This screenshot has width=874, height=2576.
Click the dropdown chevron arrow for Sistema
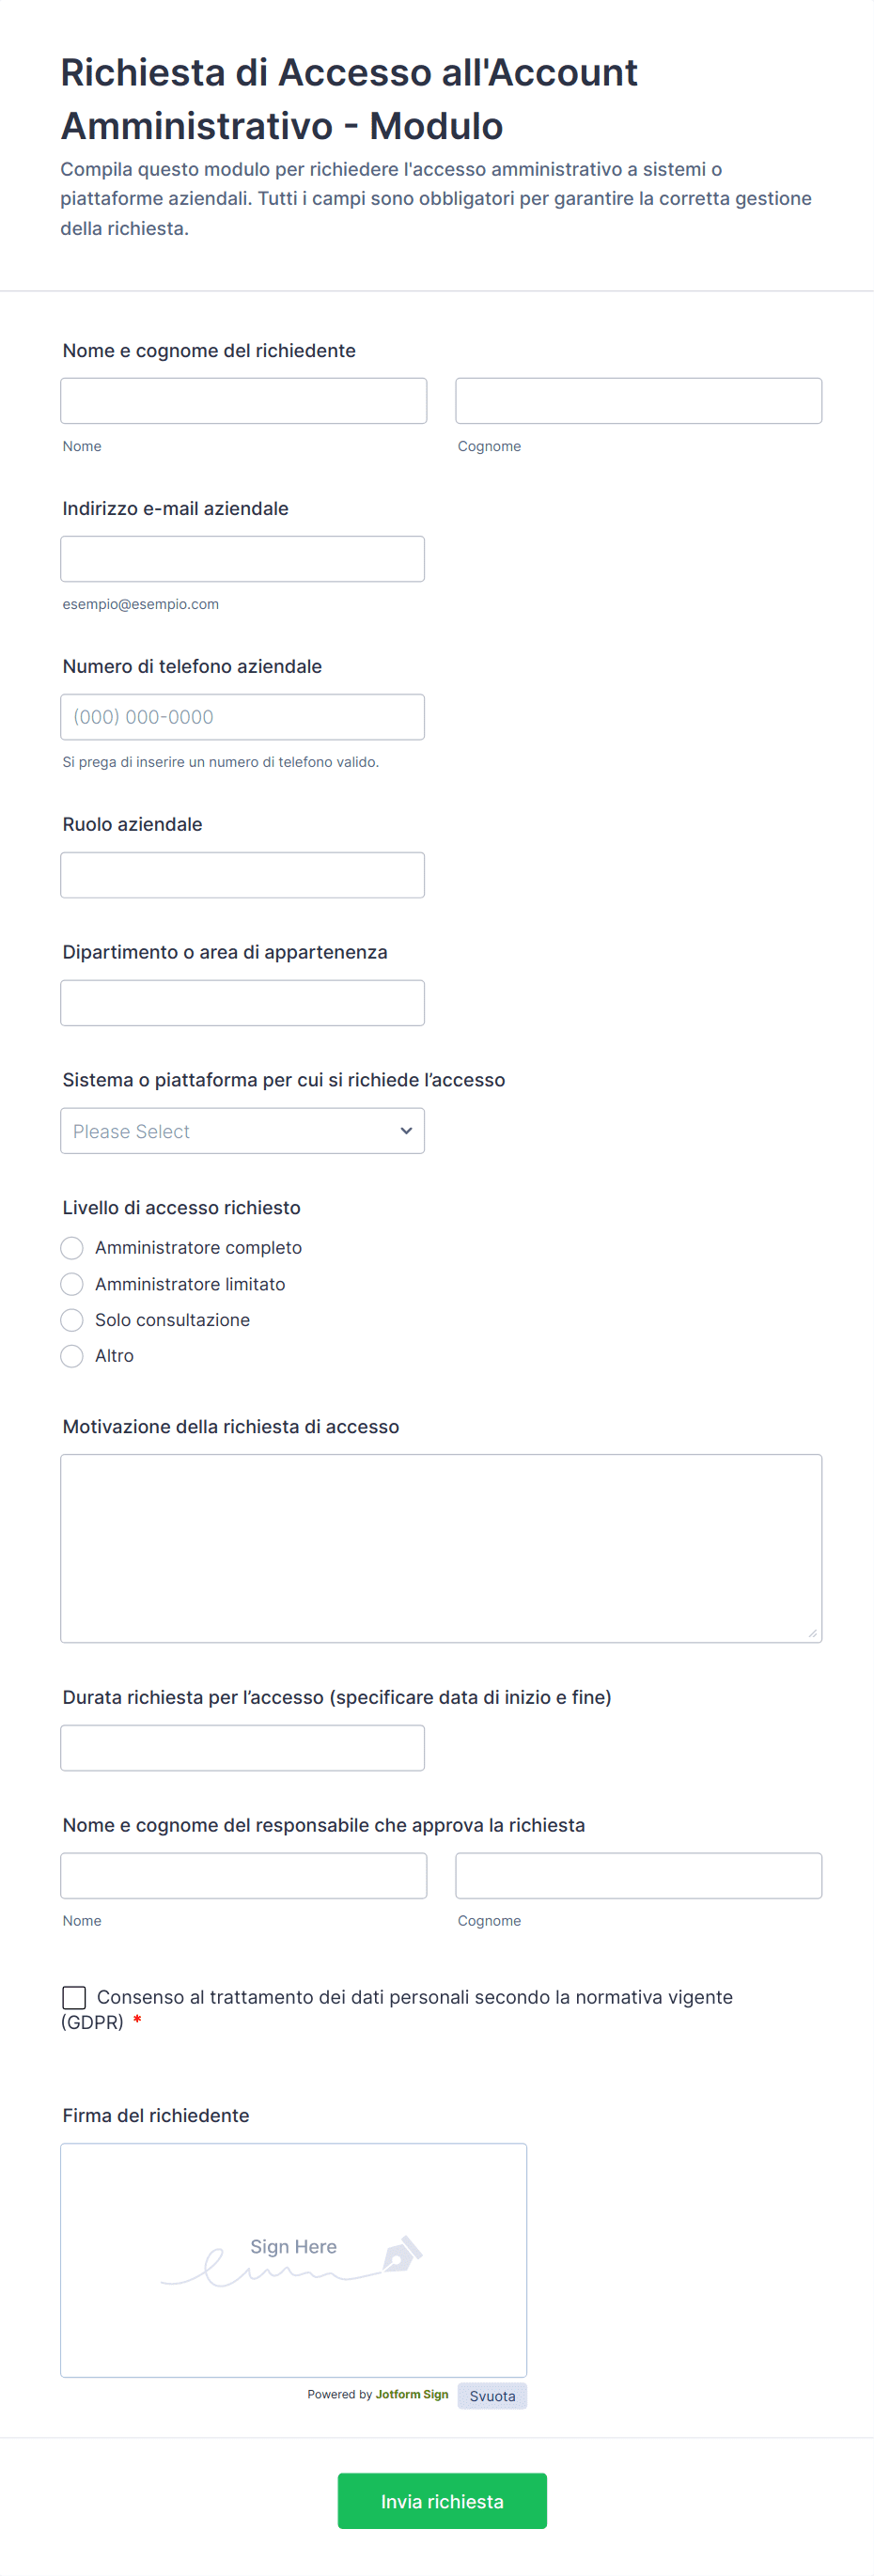(406, 1131)
